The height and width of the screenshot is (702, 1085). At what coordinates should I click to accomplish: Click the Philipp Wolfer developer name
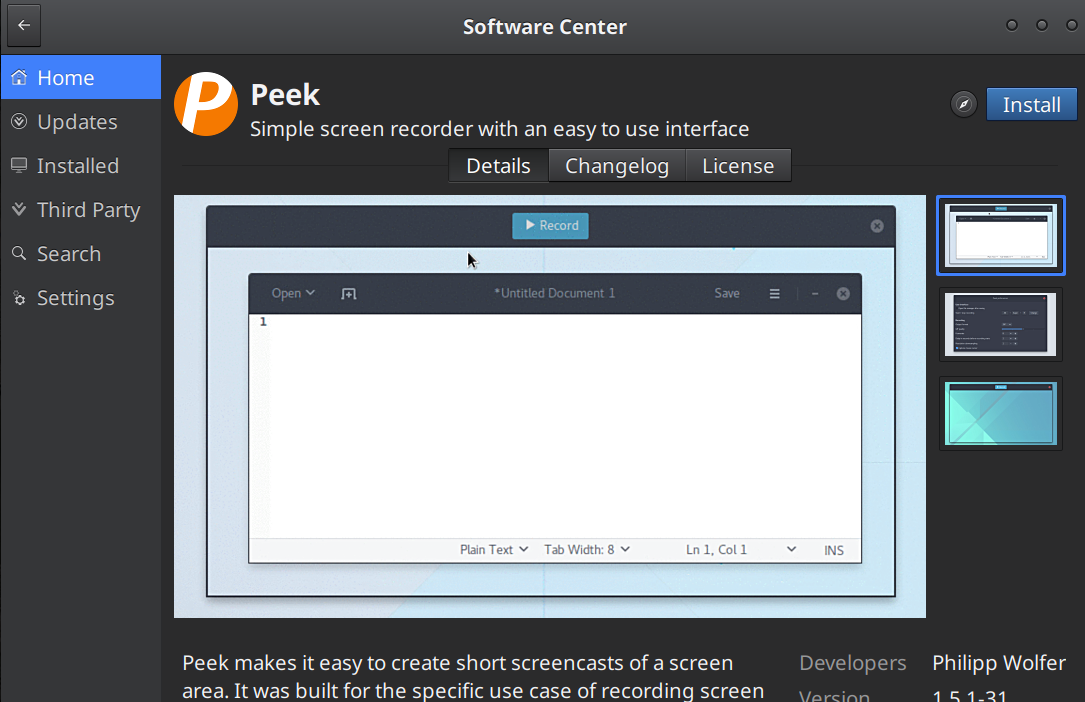[x=999, y=663]
